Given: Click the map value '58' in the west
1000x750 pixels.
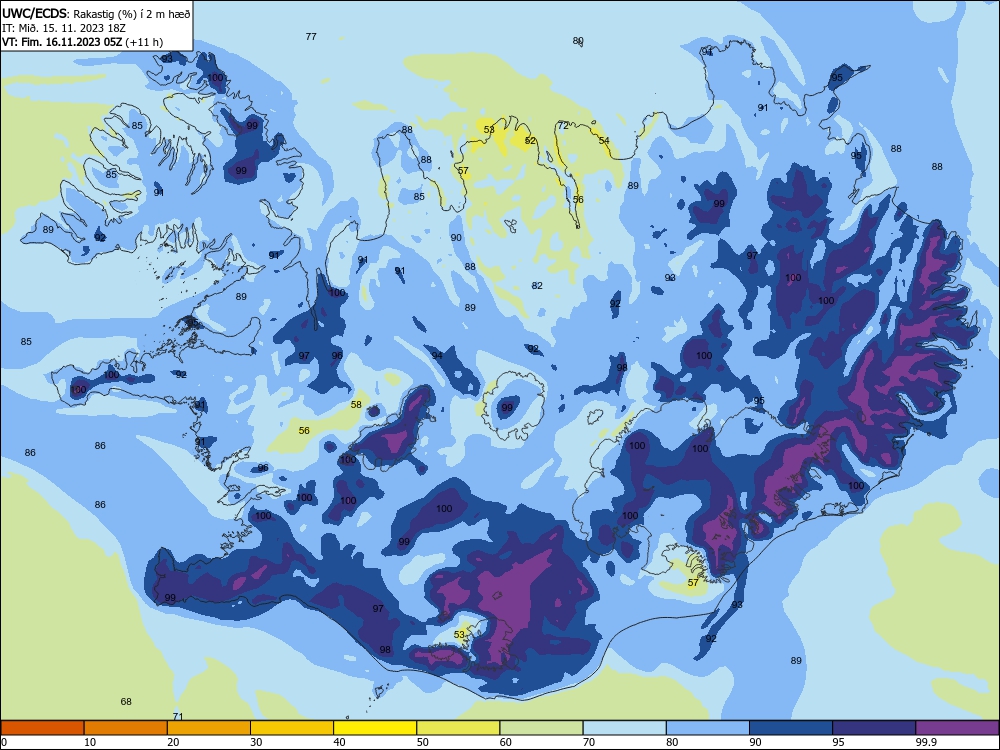Looking at the screenshot, I should (x=356, y=404).
